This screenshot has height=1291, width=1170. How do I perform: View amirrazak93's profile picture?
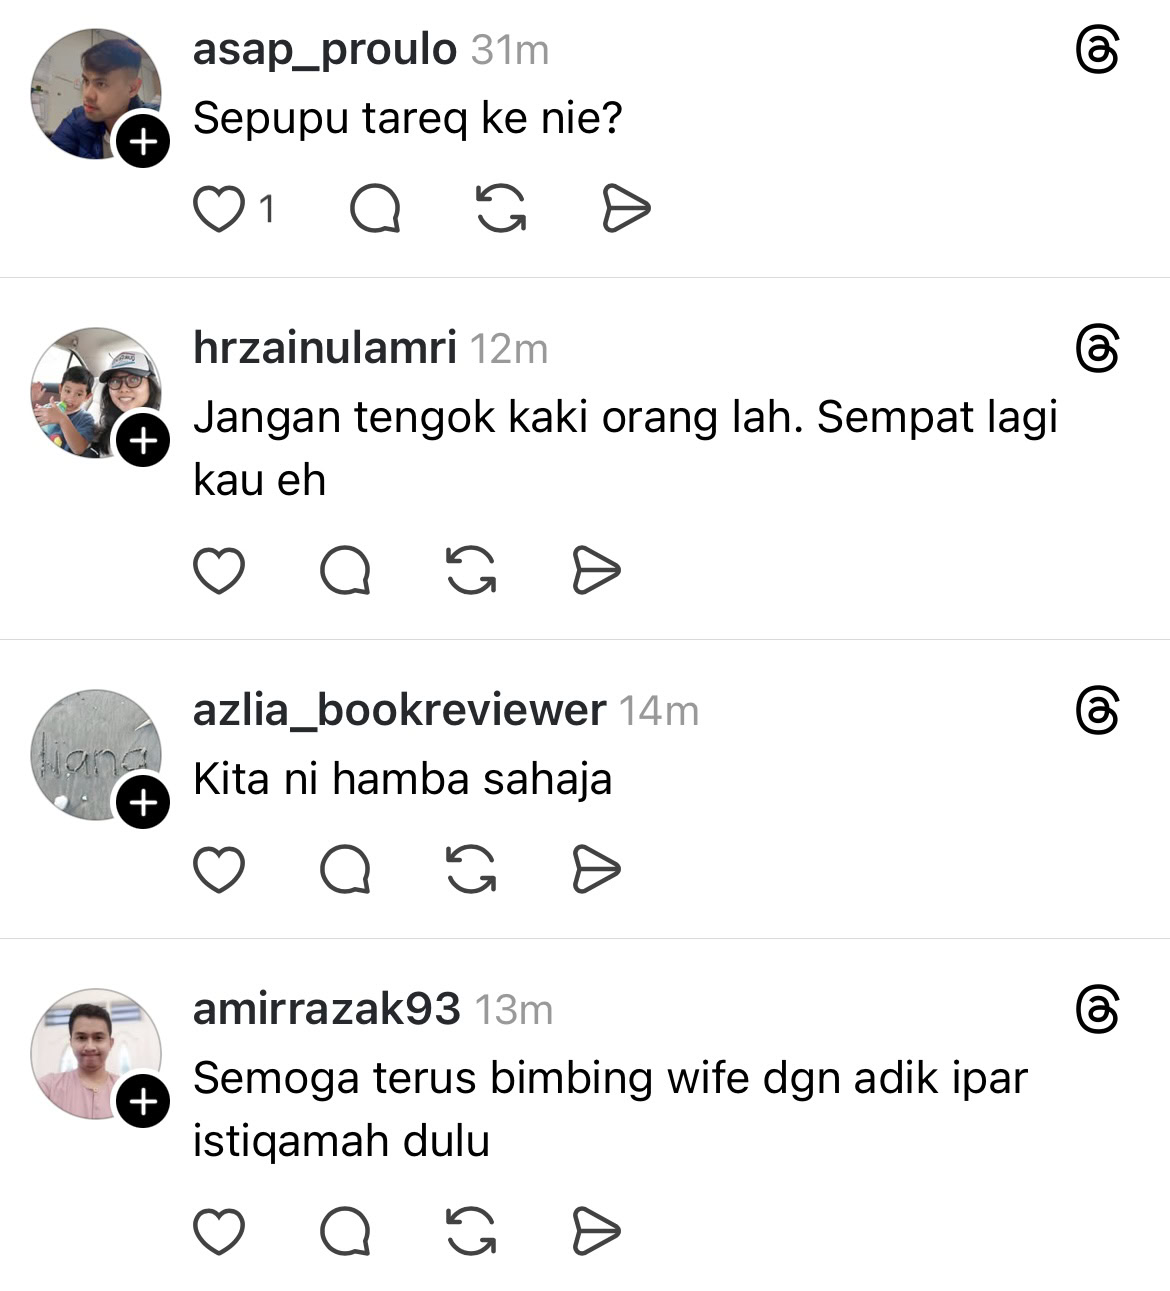(x=96, y=1054)
